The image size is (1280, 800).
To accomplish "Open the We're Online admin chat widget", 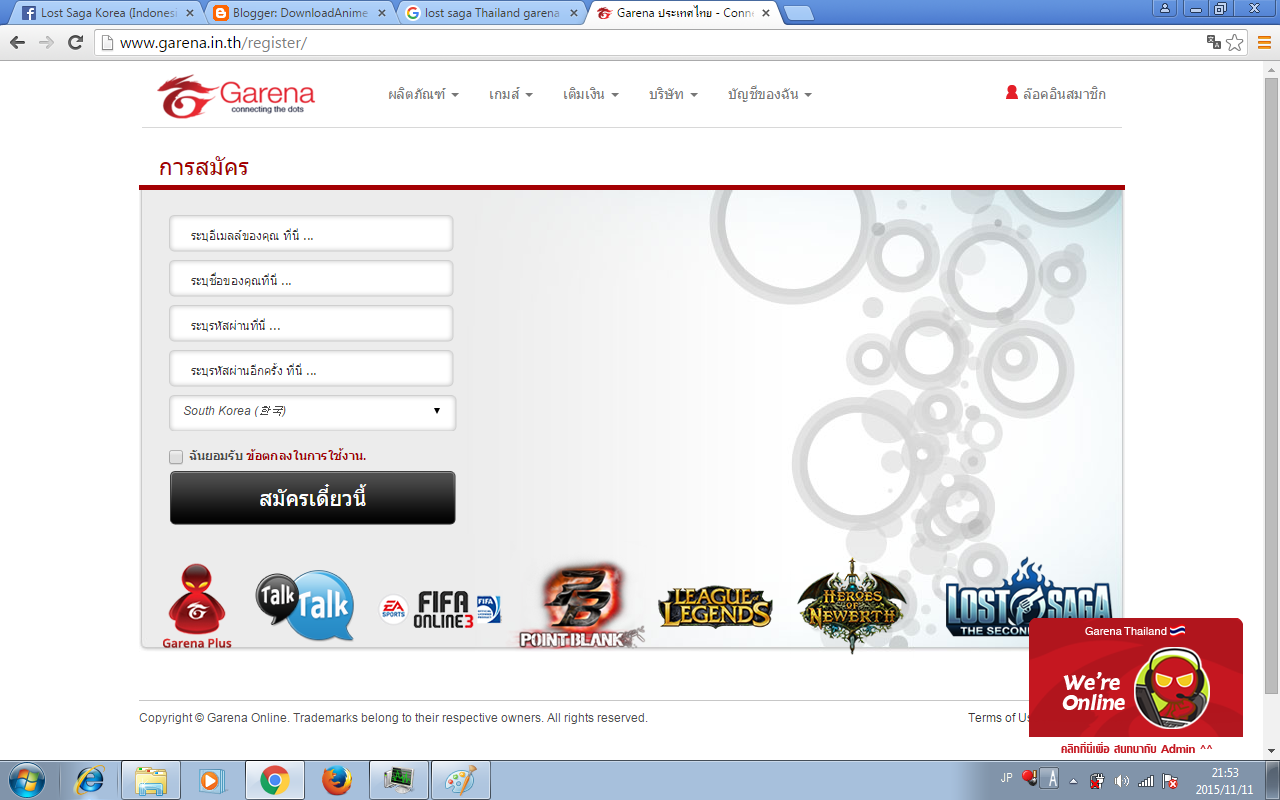I will click(x=1136, y=677).
